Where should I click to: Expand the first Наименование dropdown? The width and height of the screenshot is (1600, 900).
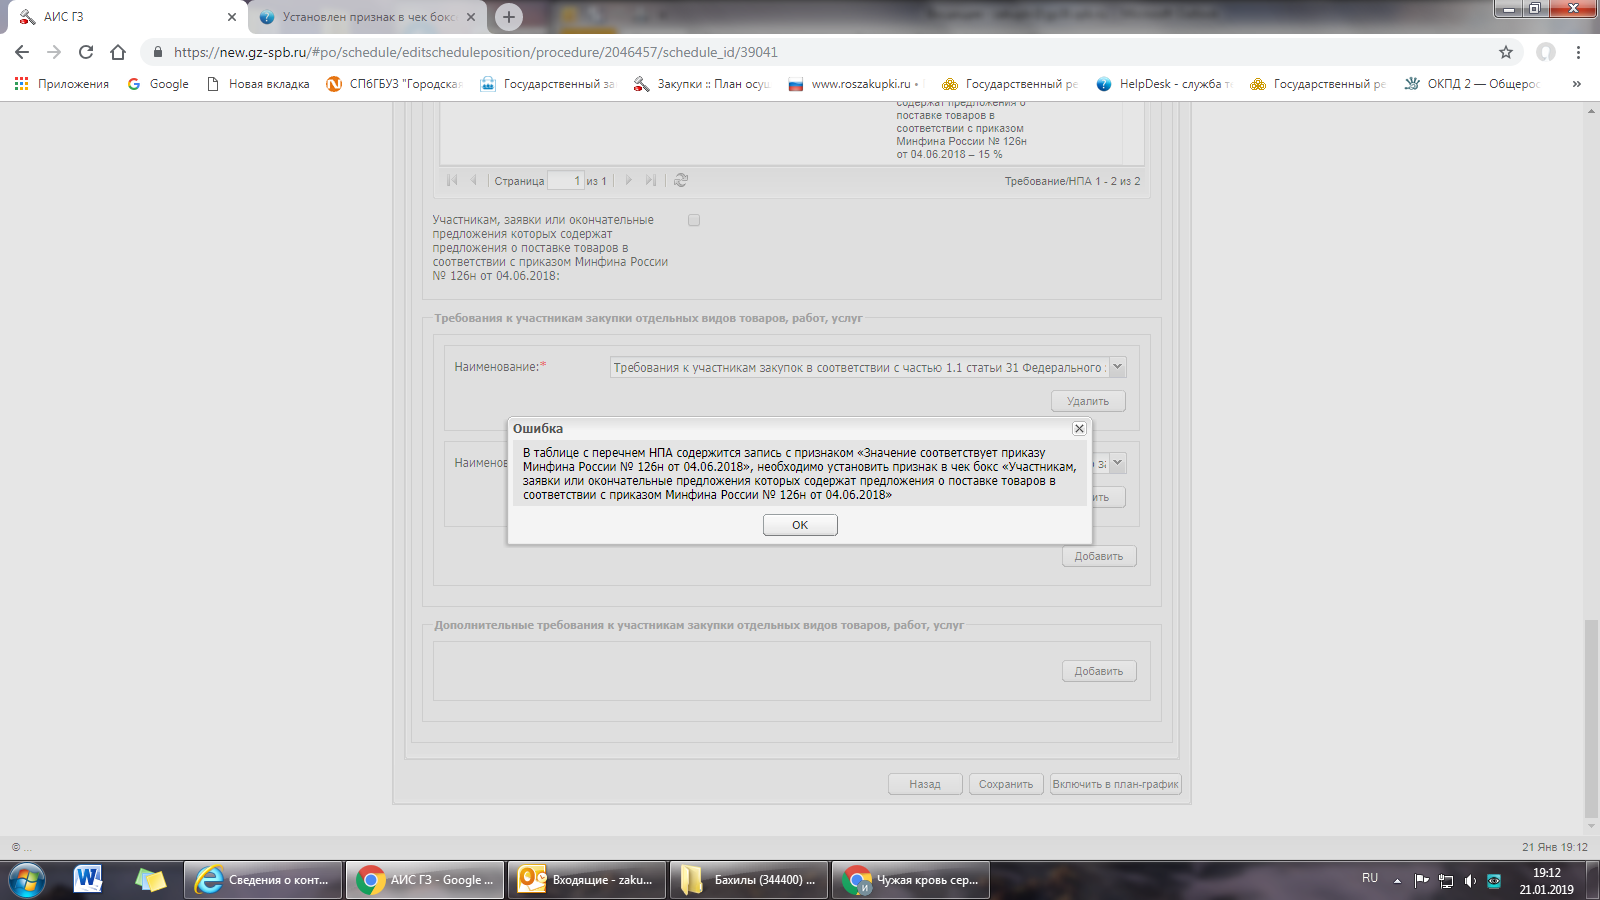(1118, 367)
